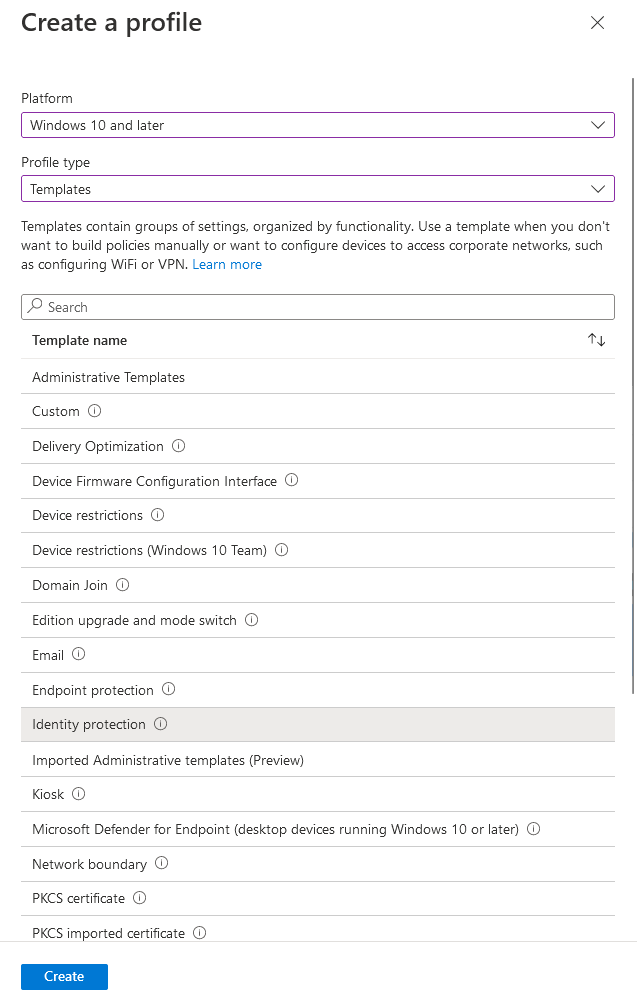Click info icon next to Kiosk
The height and width of the screenshot is (998, 637).
pyautogui.click(x=79, y=794)
